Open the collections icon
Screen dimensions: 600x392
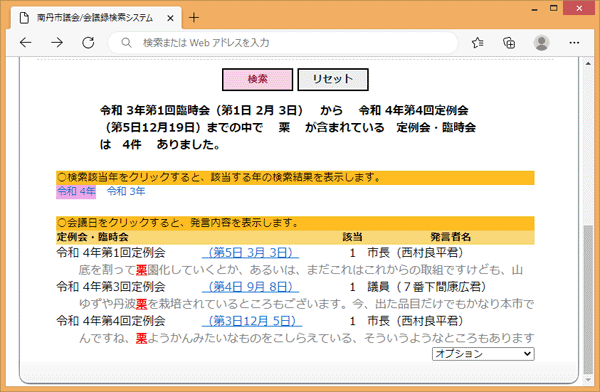click(x=509, y=42)
